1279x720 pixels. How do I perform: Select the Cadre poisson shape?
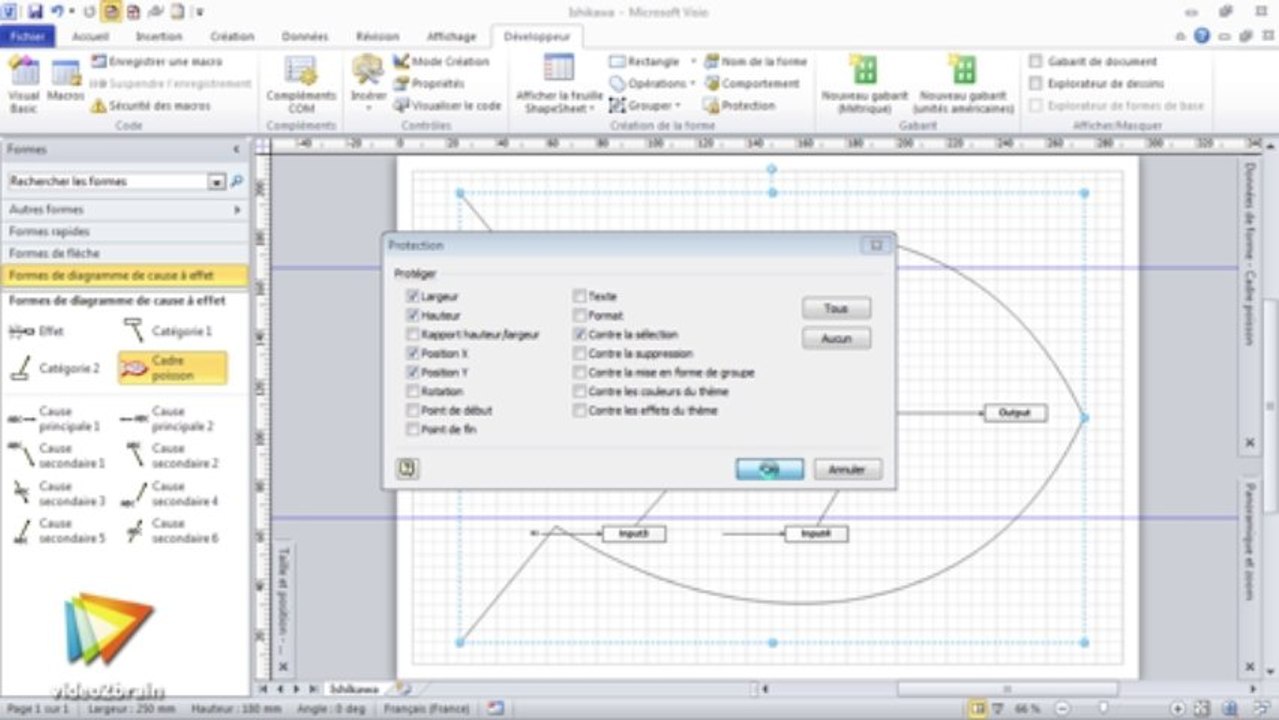[x=172, y=368]
